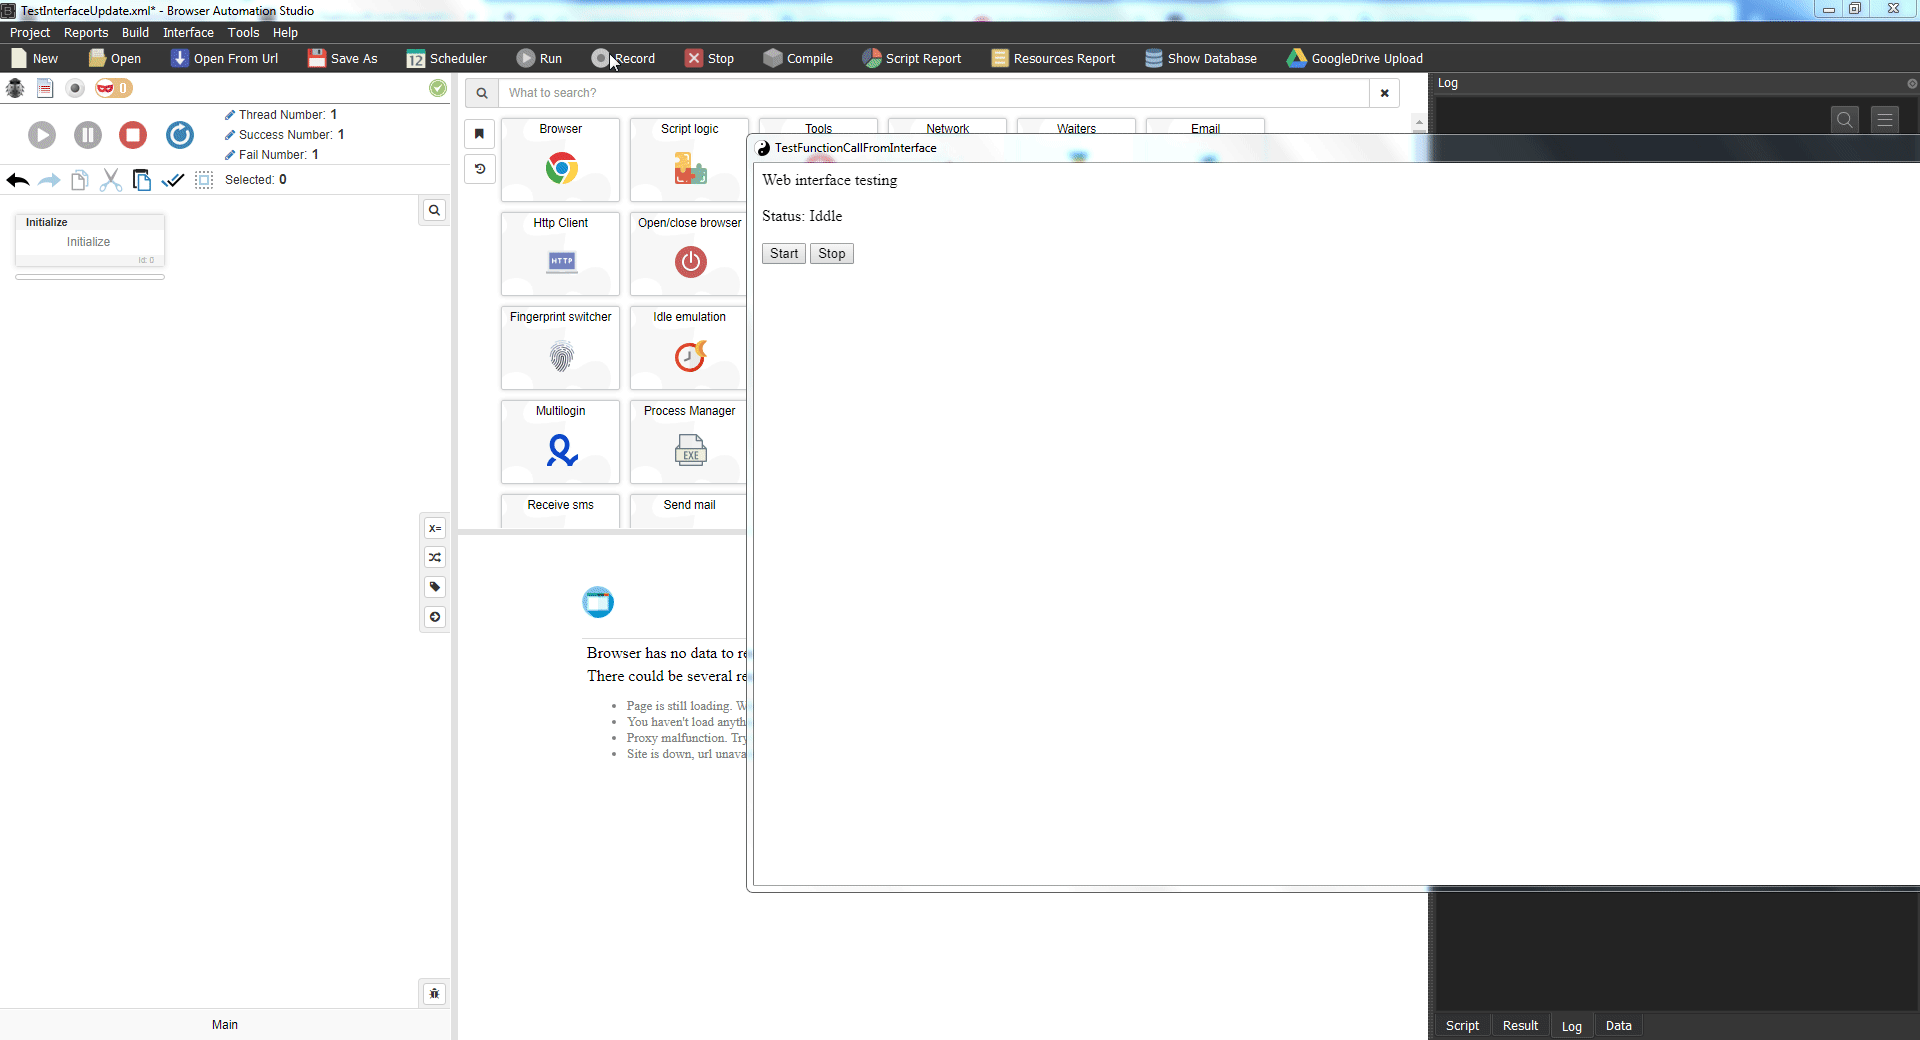Click the red stop script button
This screenshot has height=1040, width=1920.
[x=133, y=135]
